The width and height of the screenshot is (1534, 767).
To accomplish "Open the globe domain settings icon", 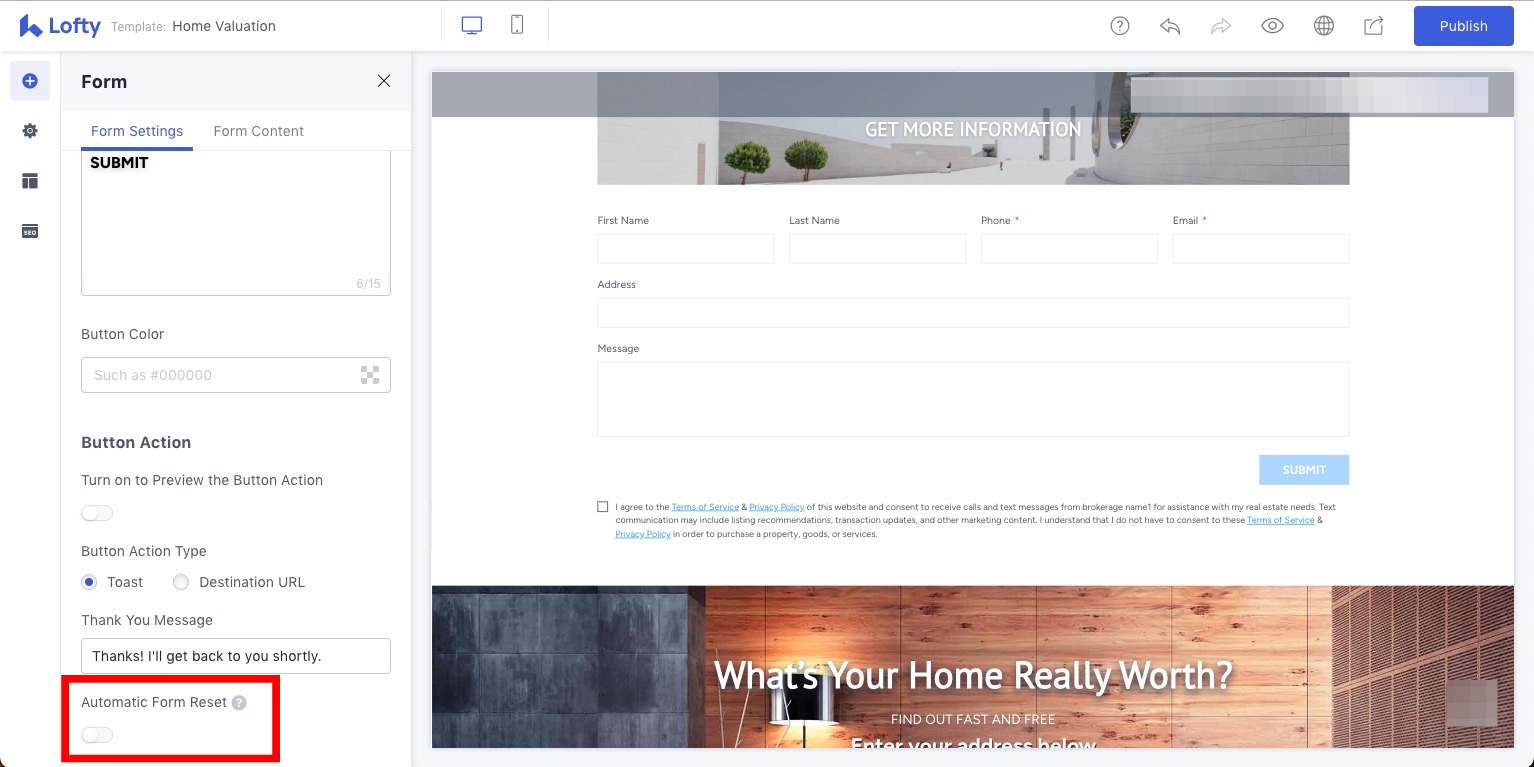I will pyautogui.click(x=1324, y=27).
